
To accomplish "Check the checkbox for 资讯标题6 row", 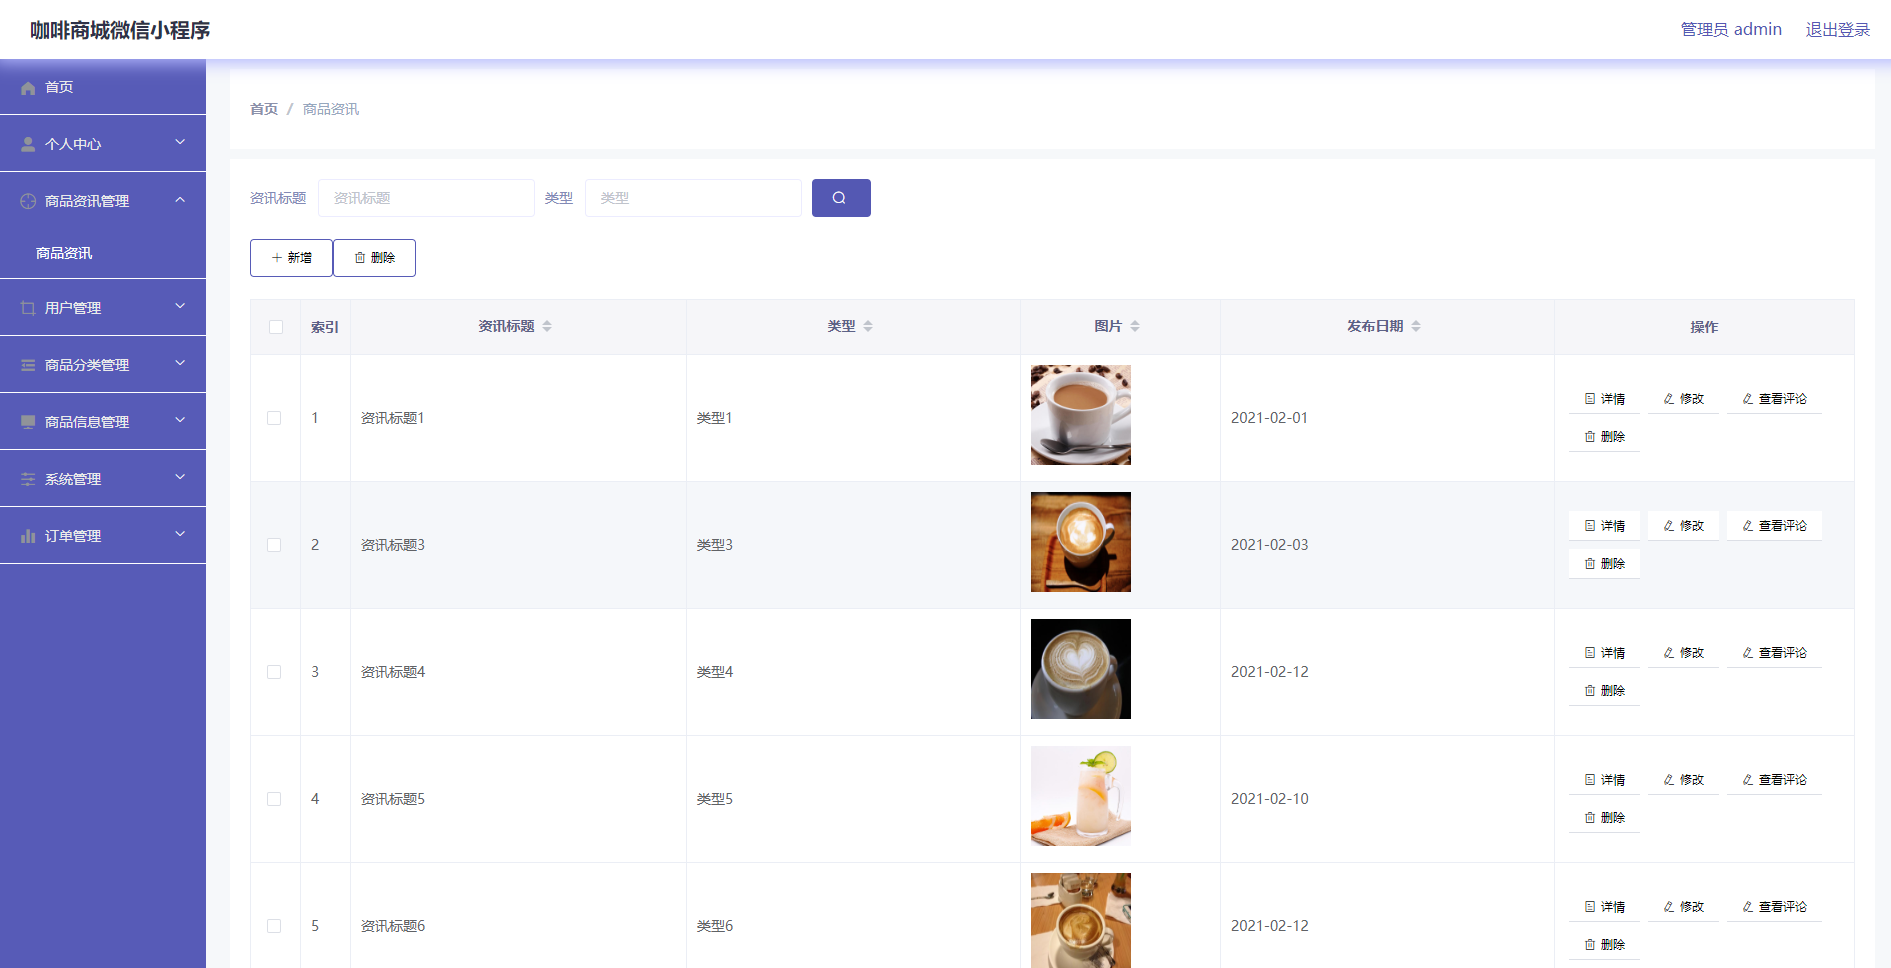I will coord(274,926).
